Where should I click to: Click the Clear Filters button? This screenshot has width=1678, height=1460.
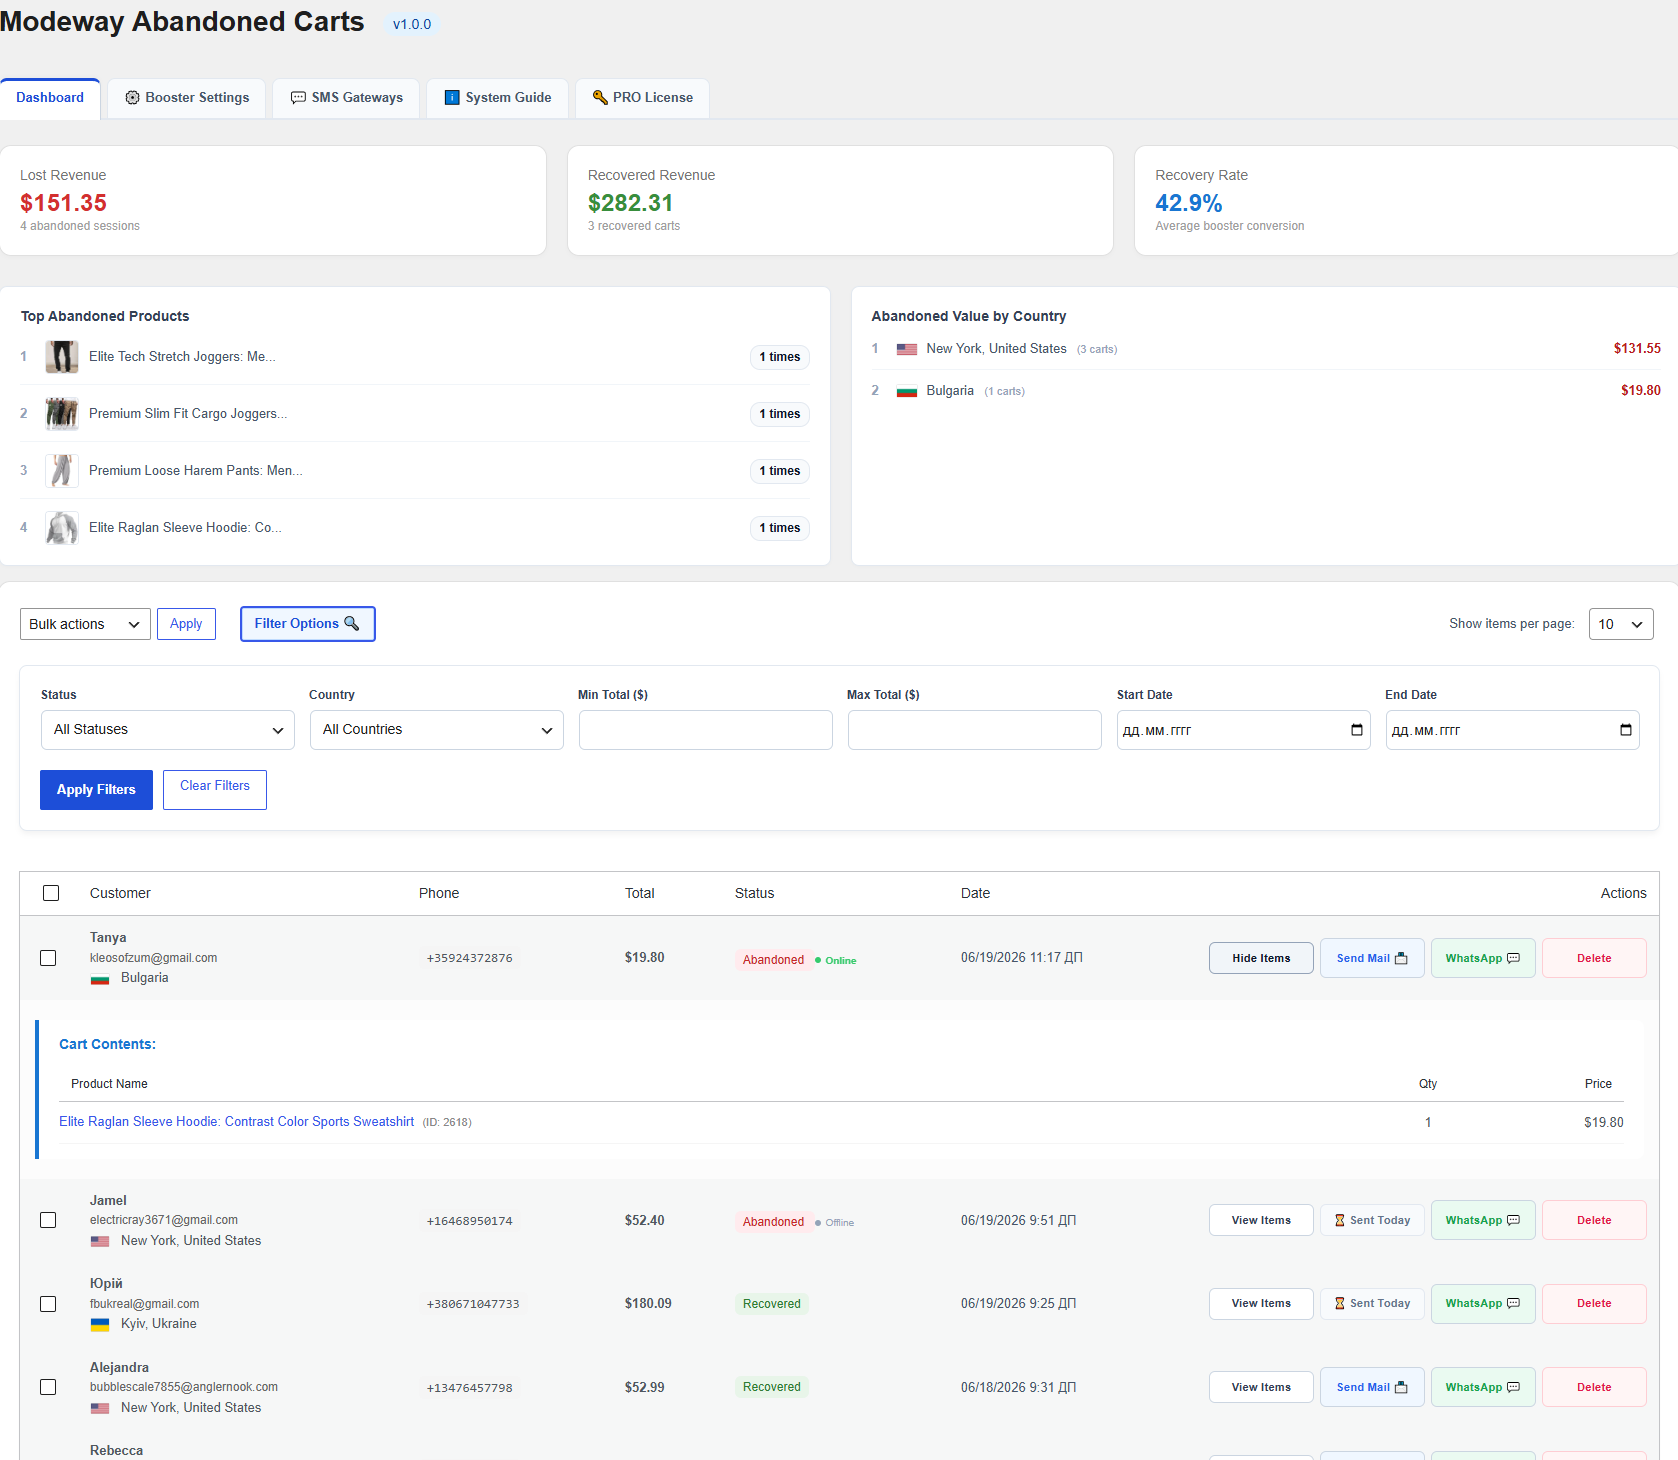tap(215, 790)
